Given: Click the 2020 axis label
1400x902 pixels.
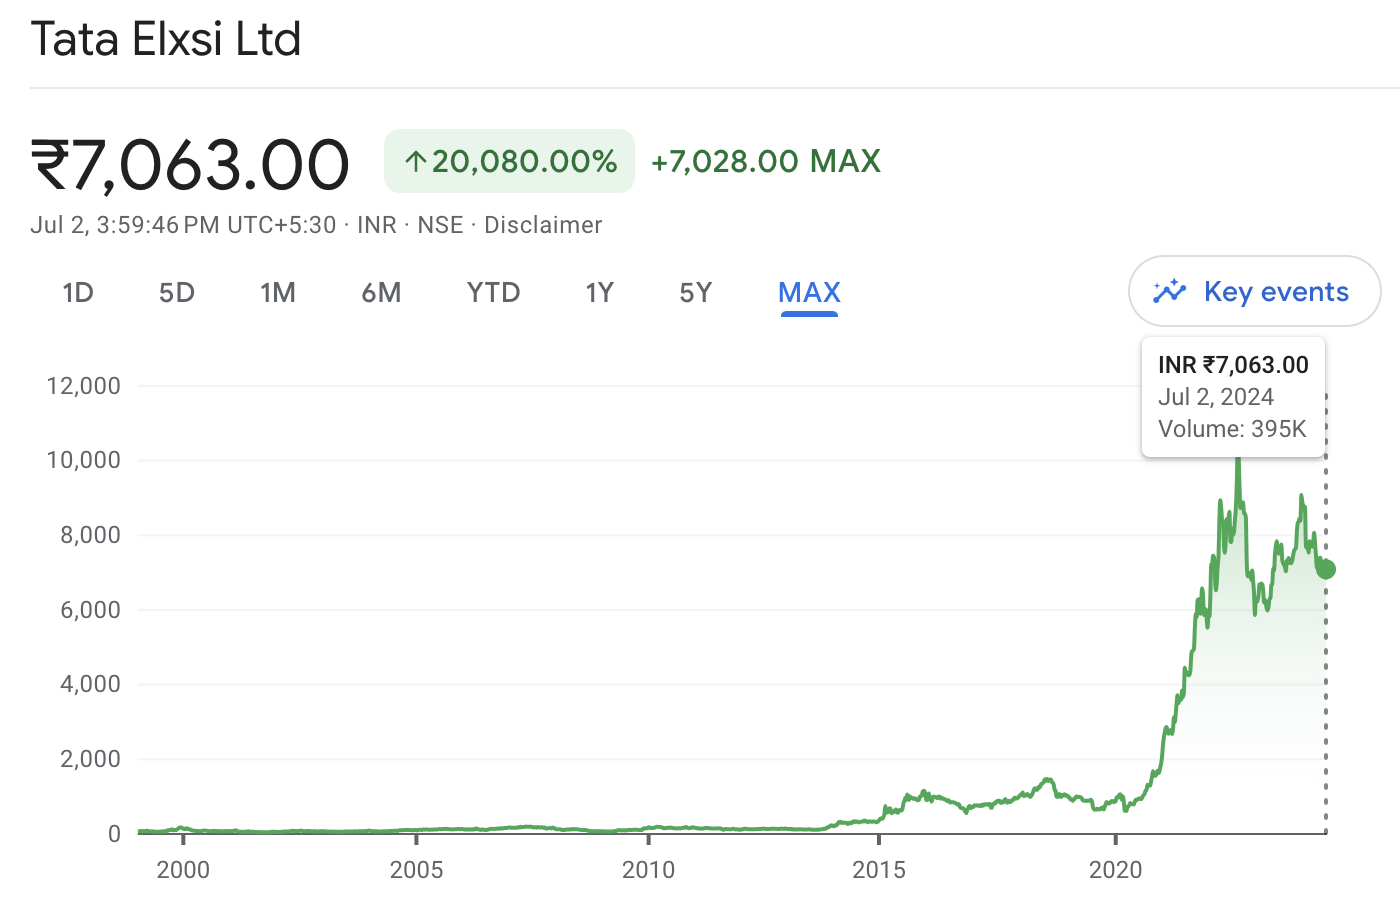Looking at the screenshot, I should click(1116, 870).
